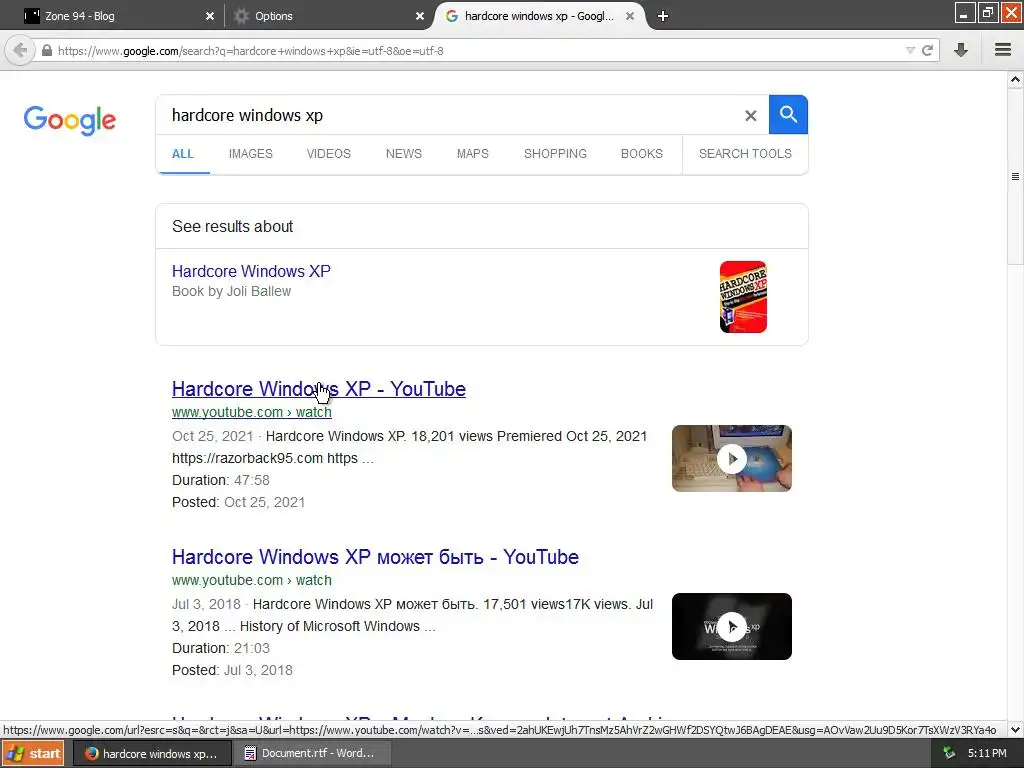Select the MAPS search tab
Viewport: 1024px width, 768px height.
(473, 153)
